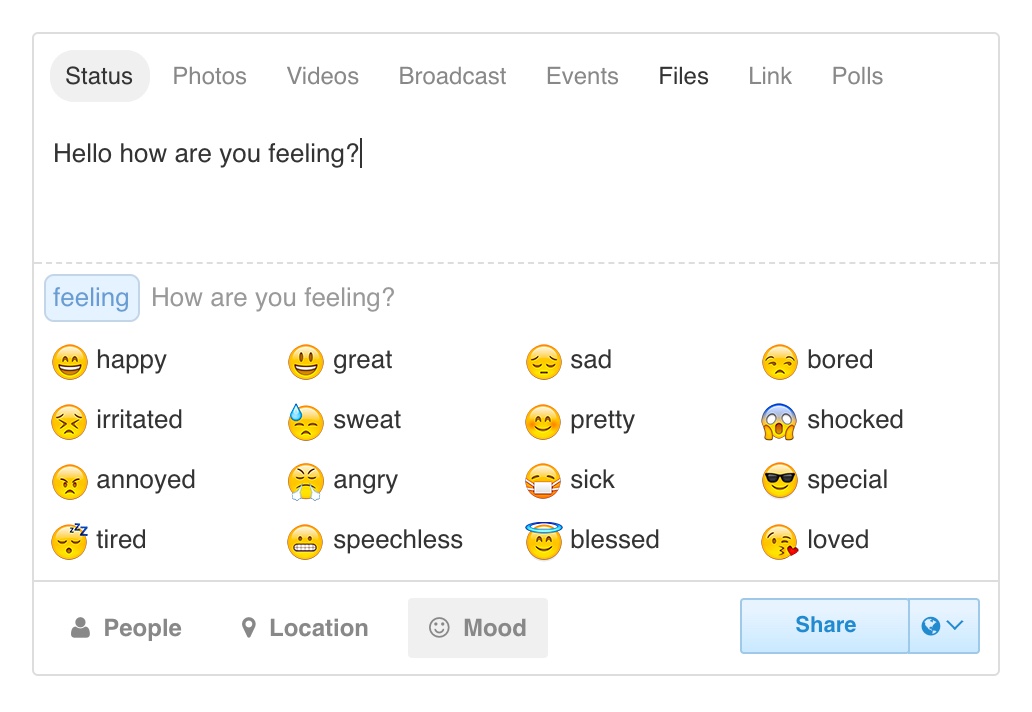Choose the sweat face emoji

point(305,422)
